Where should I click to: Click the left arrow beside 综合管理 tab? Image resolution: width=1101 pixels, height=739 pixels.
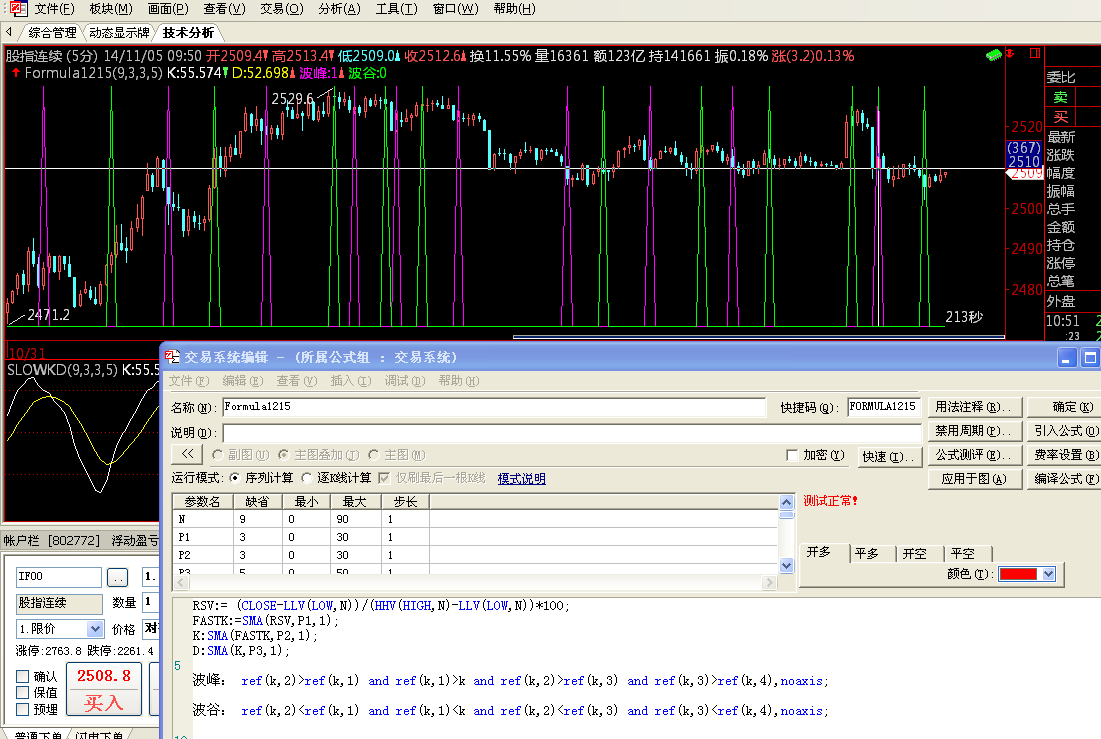pyautogui.click(x=9, y=32)
